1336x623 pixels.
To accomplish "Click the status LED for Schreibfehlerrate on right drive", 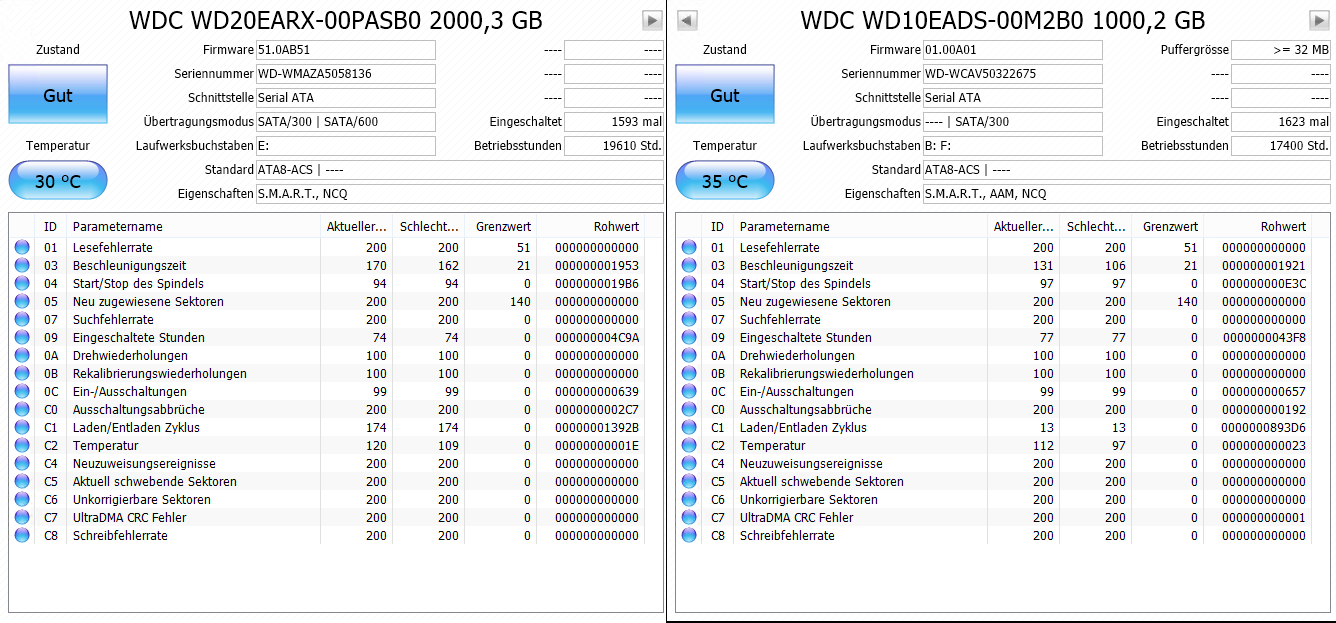I will [687, 535].
